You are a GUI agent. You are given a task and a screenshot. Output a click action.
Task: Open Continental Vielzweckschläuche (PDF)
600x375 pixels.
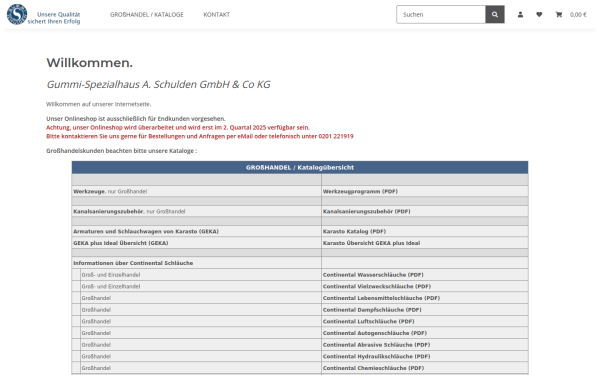(x=377, y=286)
